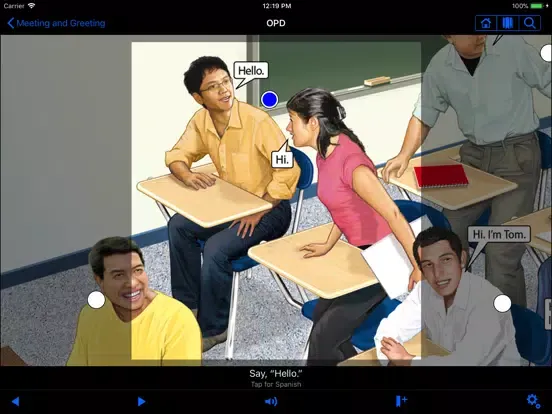552x414 pixels.
Task: Open settings gear icon
Action: (x=533, y=401)
